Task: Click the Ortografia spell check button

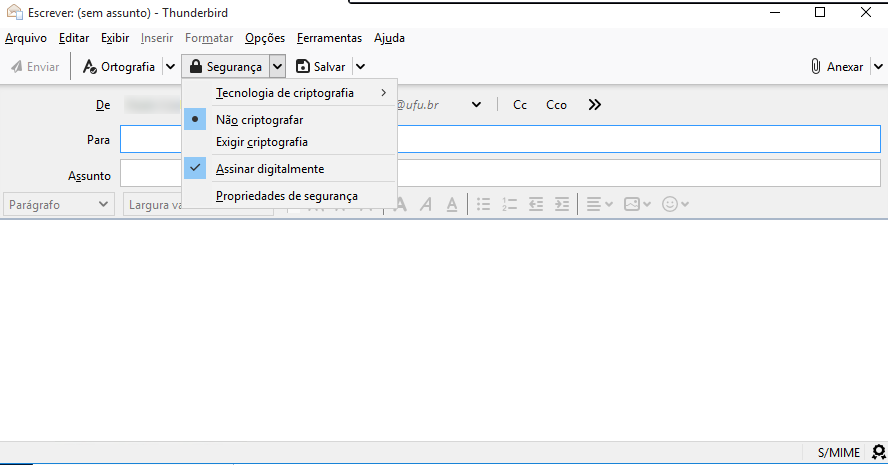Action: pos(118,67)
